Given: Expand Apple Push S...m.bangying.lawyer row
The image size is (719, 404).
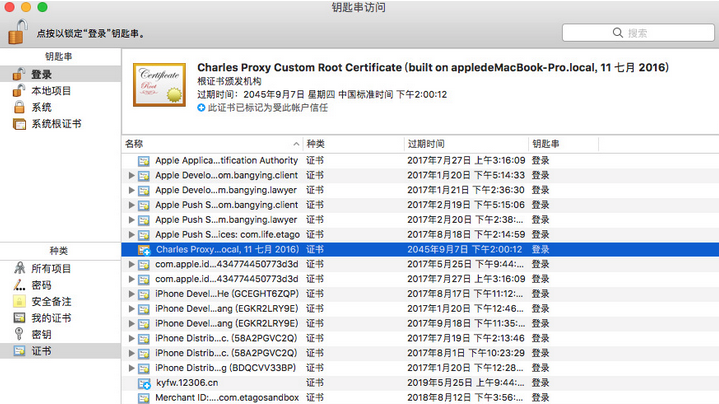Looking at the screenshot, I should point(131,220).
